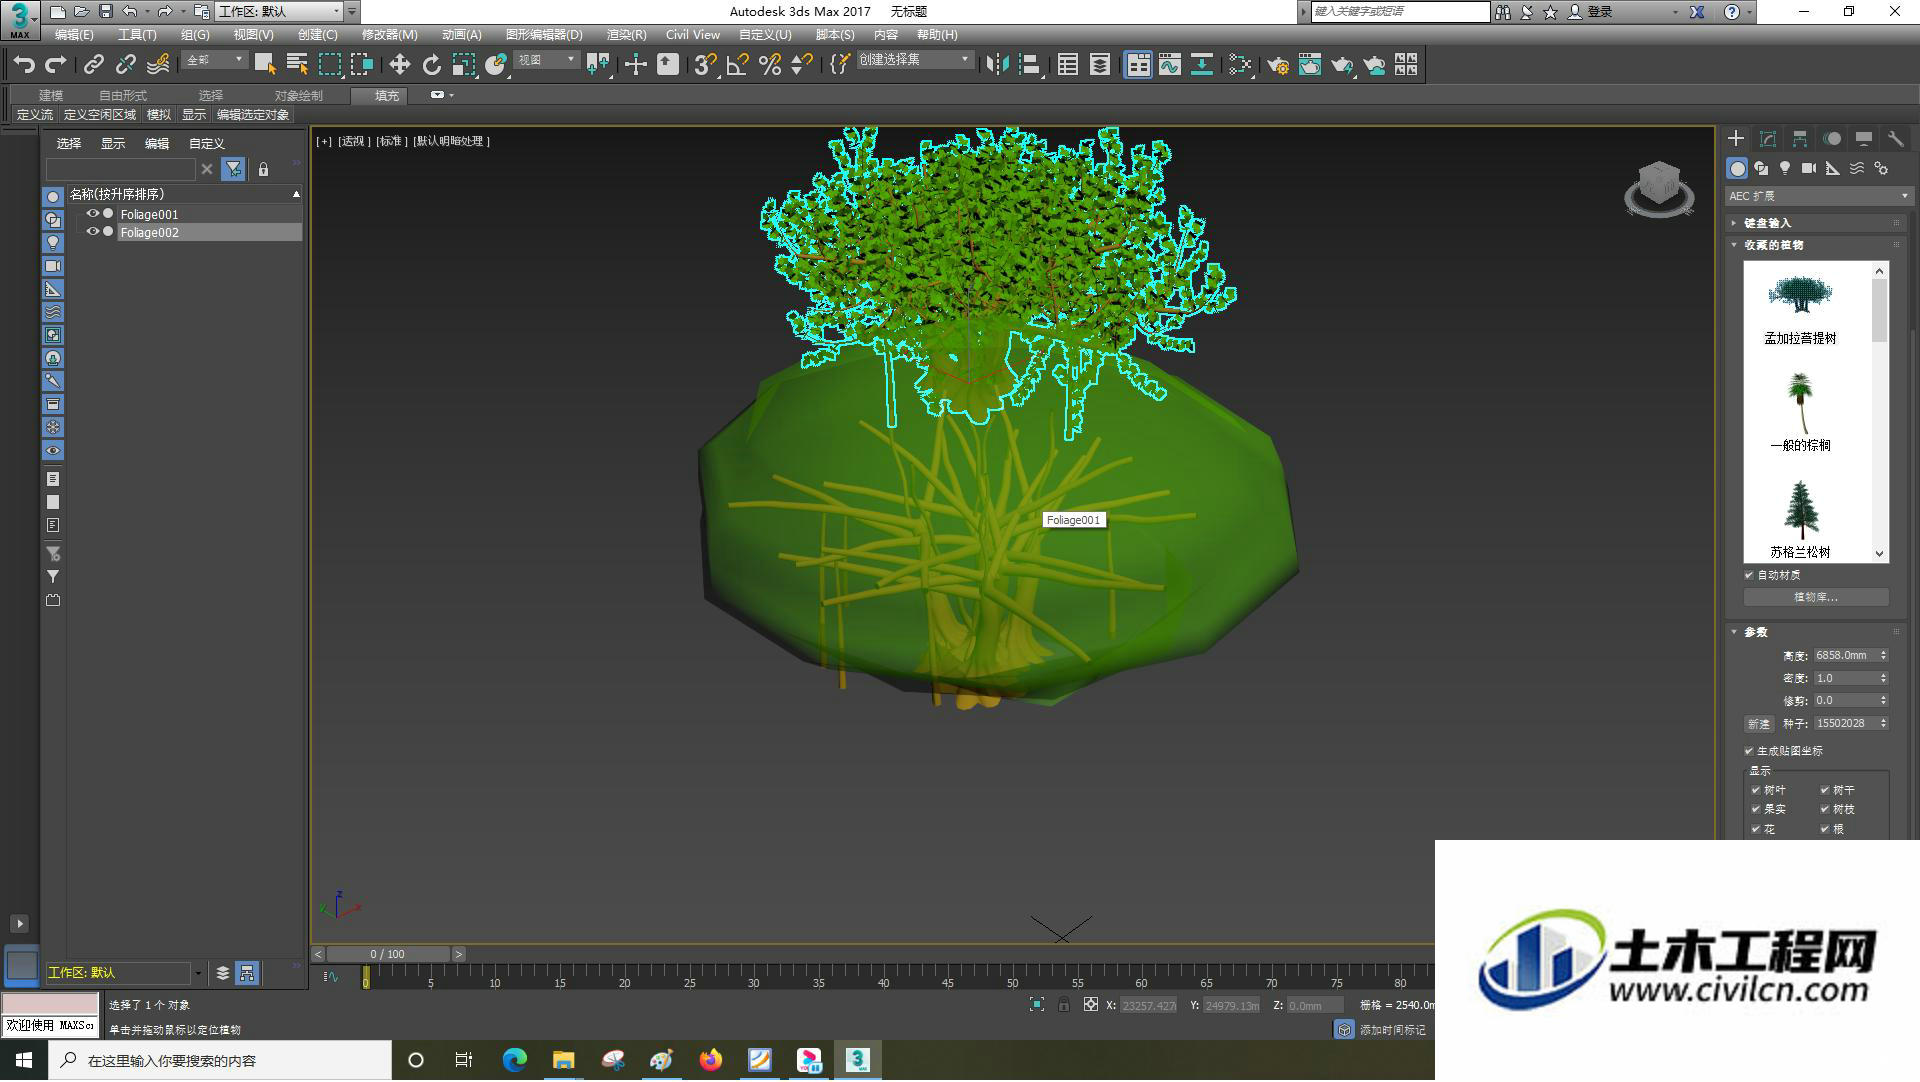Click the 高度 value field
Screen dimensions: 1920x1082
pyautogui.click(x=1846, y=656)
